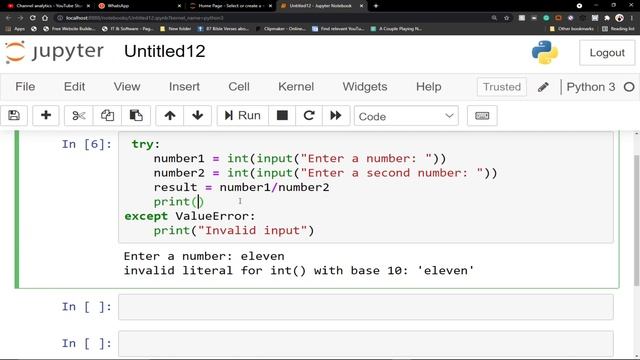Screen dimensions: 640x360
Task: Restart the kernel circular arrow icon
Action: click(x=309, y=116)
